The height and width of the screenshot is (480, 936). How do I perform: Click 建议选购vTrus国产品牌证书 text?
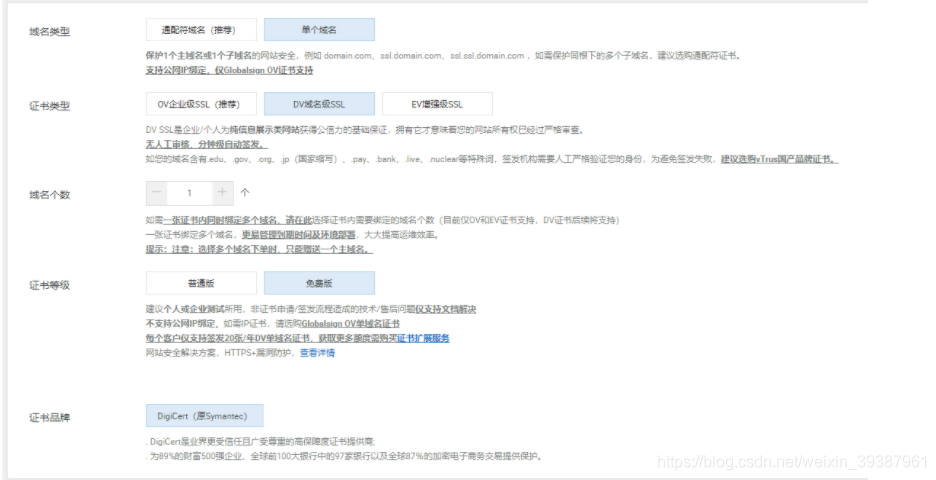coord(779,159)
